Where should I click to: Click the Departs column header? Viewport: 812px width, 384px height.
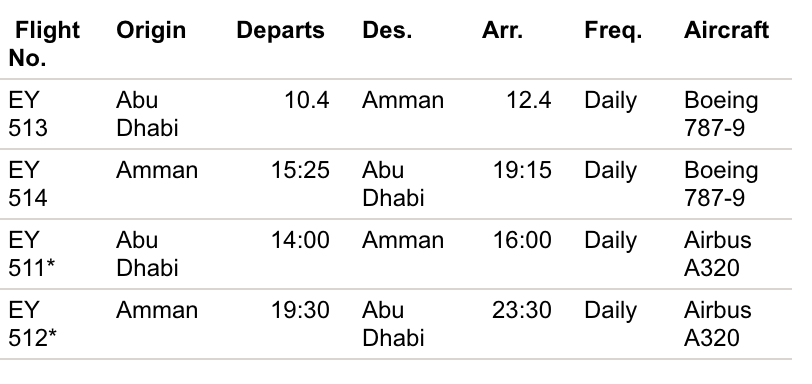[x=280, y=31]
